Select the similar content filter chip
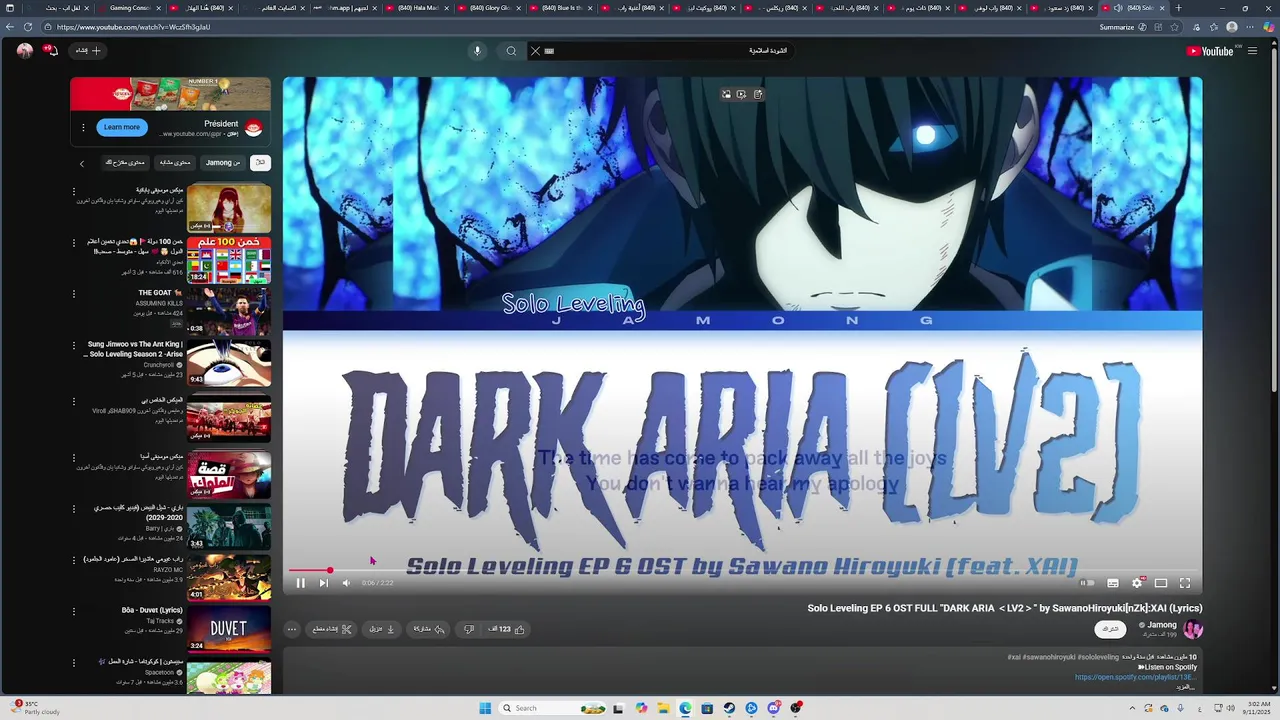The width and height of the screenshot is (1280, 720). [175, 162]
